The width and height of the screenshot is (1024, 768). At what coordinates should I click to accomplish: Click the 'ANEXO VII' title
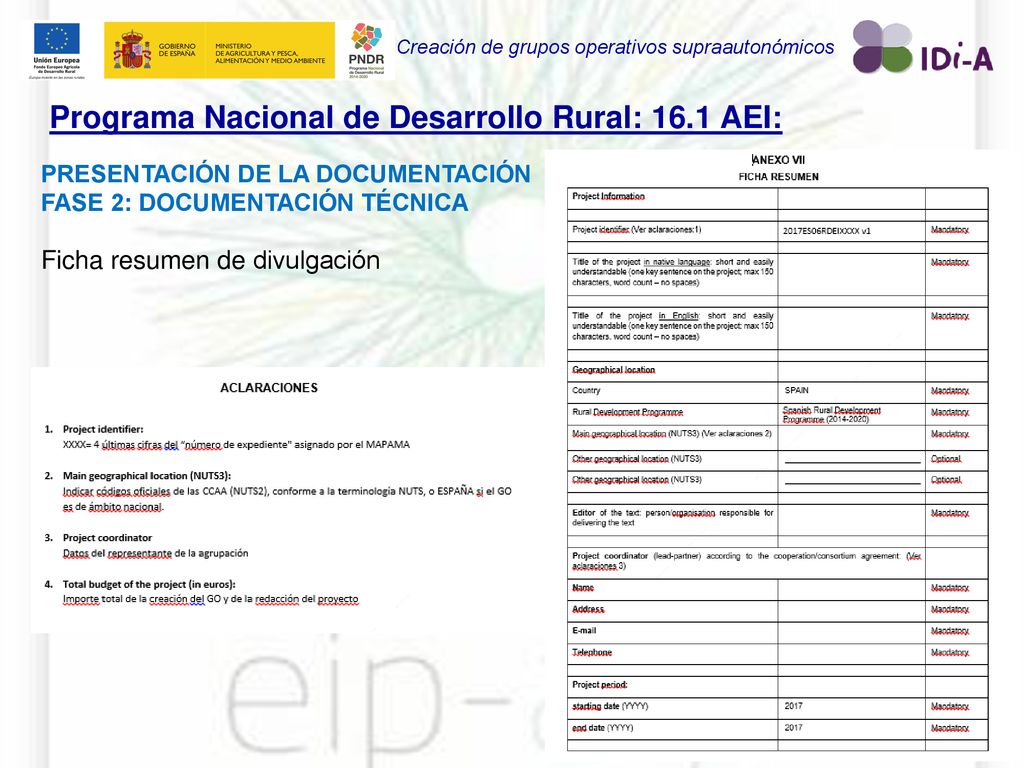click(778, 160)
